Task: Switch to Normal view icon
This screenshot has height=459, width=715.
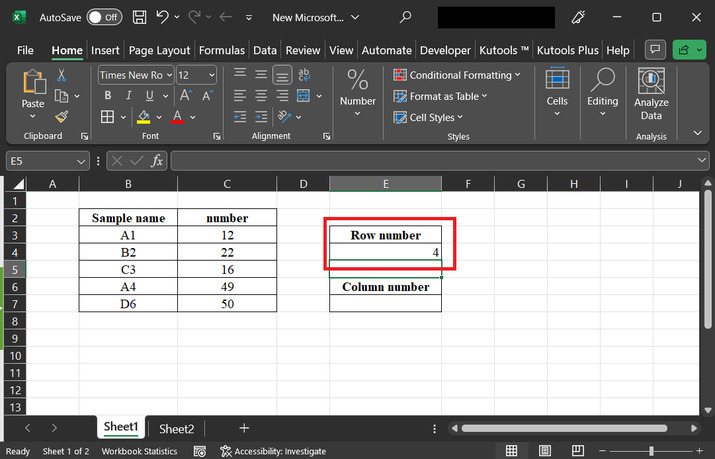Action: pos(512,450)
